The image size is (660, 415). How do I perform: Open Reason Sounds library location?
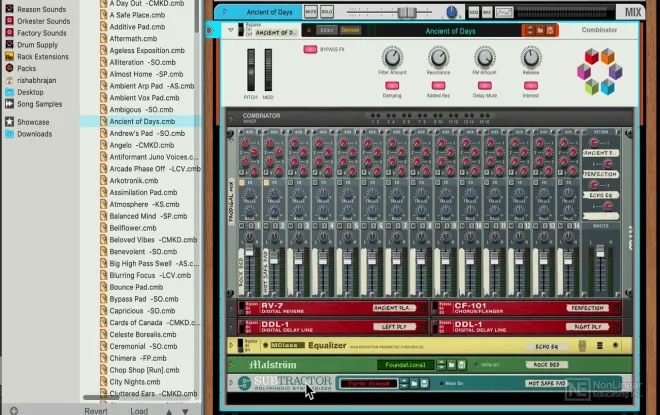point(35,9)
